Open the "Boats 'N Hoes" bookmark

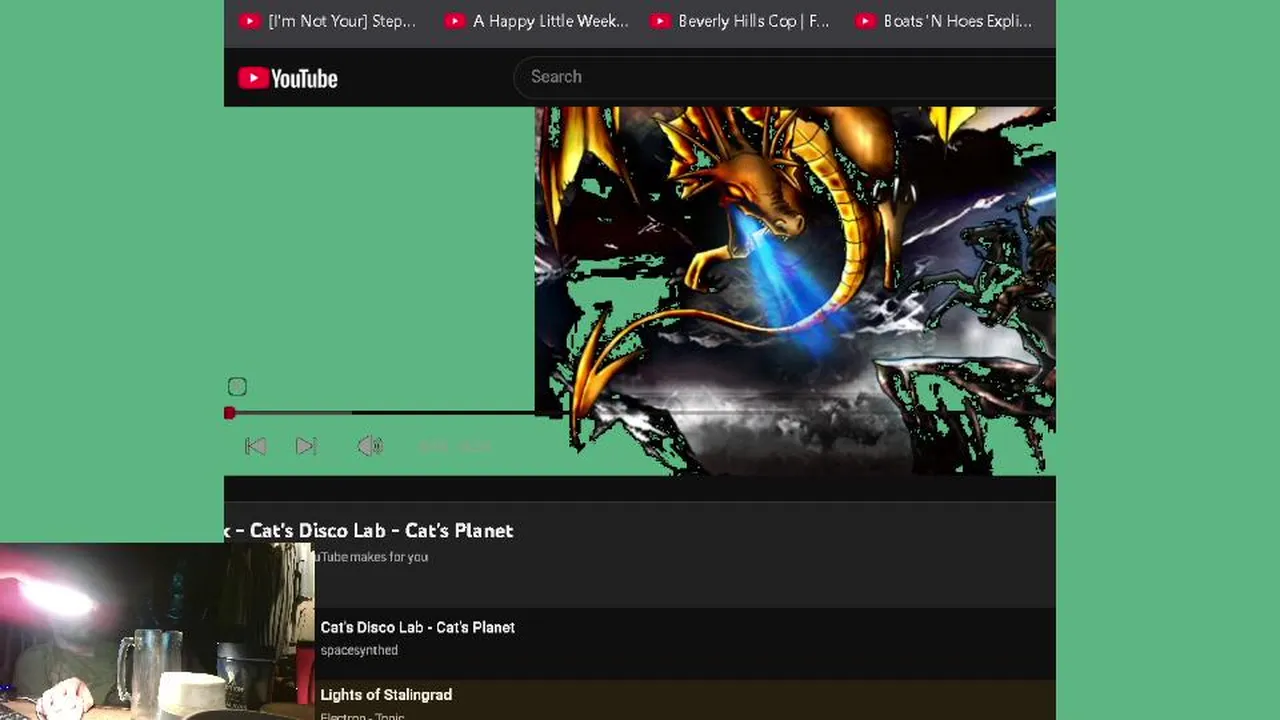tap(944, 21)
